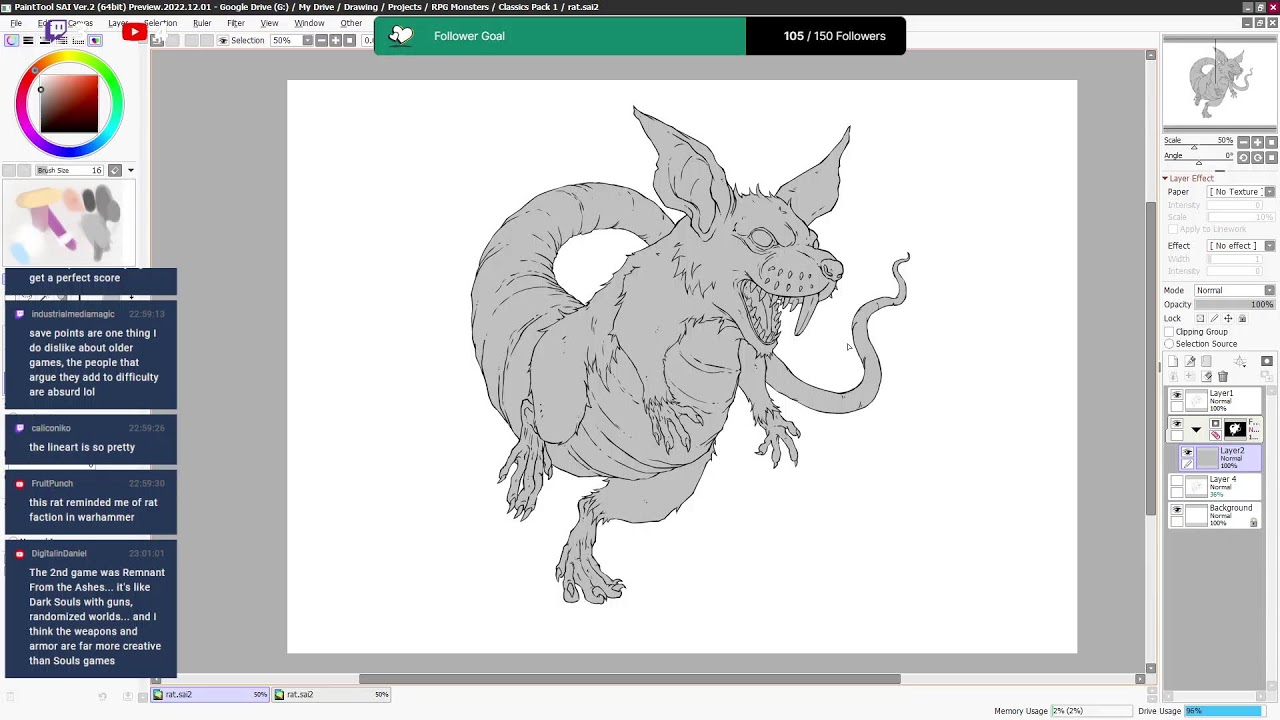The width and height of the screenshot is (1280, 720).
Task: Open the blending Mode dropdown
Action: (x=1235, y=290)
